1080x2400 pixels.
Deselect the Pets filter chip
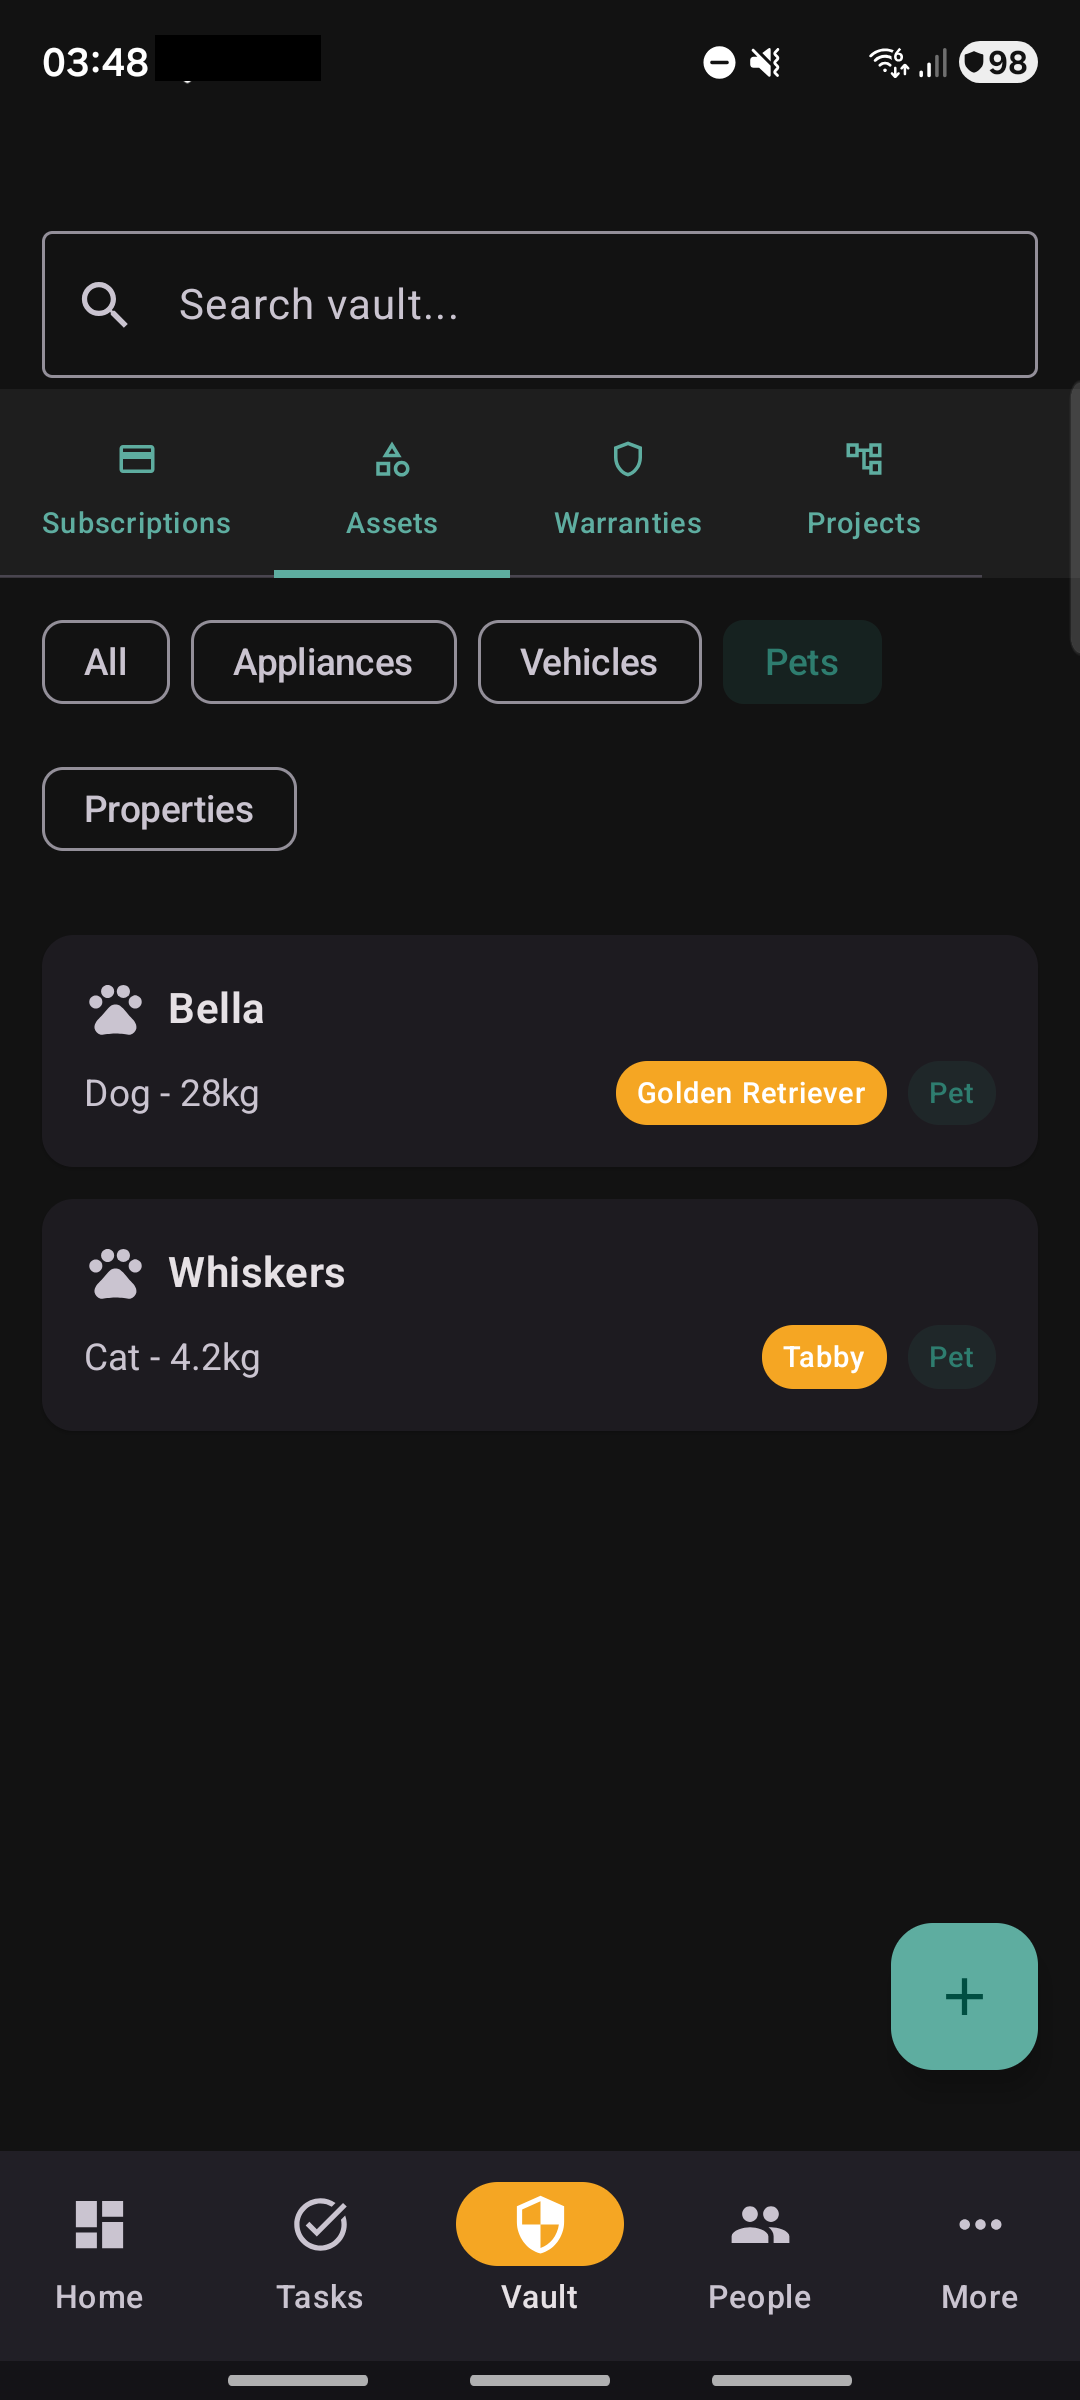point(802,662)
